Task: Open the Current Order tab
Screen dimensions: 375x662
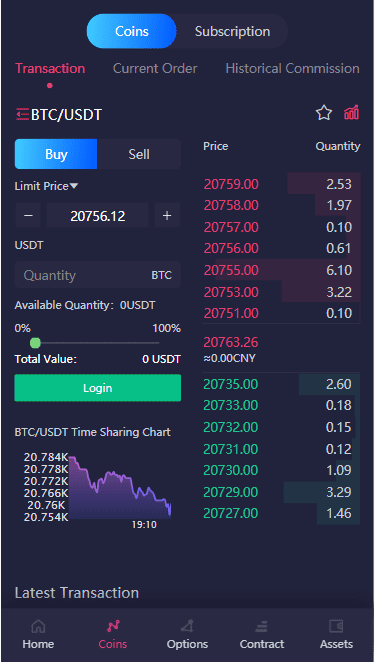Action: pos(155,68)
